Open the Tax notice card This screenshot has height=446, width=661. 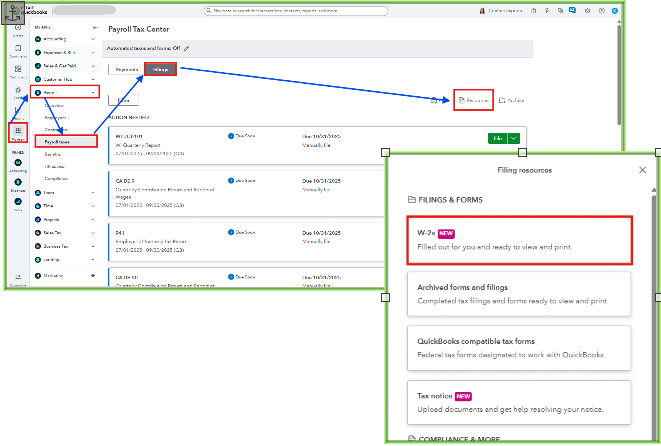(519, 402)
